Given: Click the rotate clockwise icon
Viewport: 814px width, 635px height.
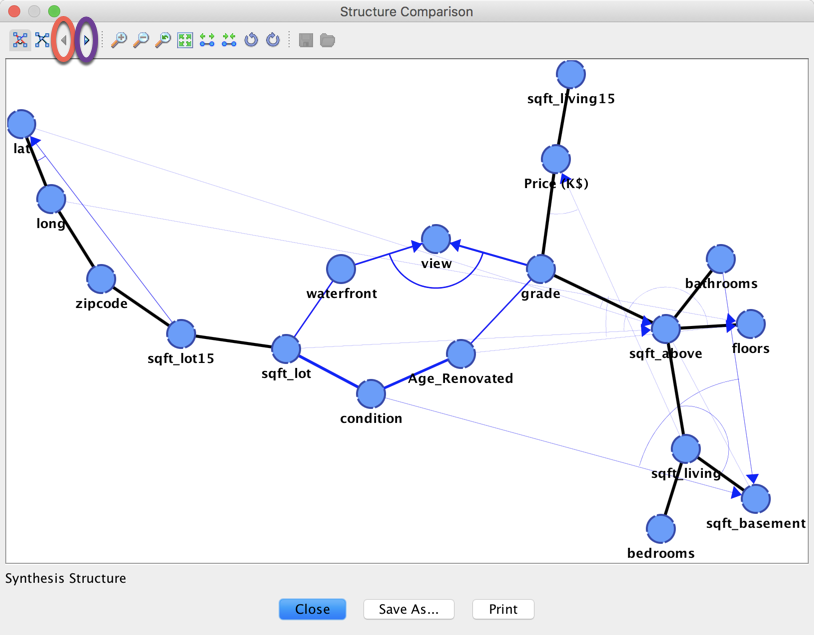Looking at the screenshot, I should (273, 40).
